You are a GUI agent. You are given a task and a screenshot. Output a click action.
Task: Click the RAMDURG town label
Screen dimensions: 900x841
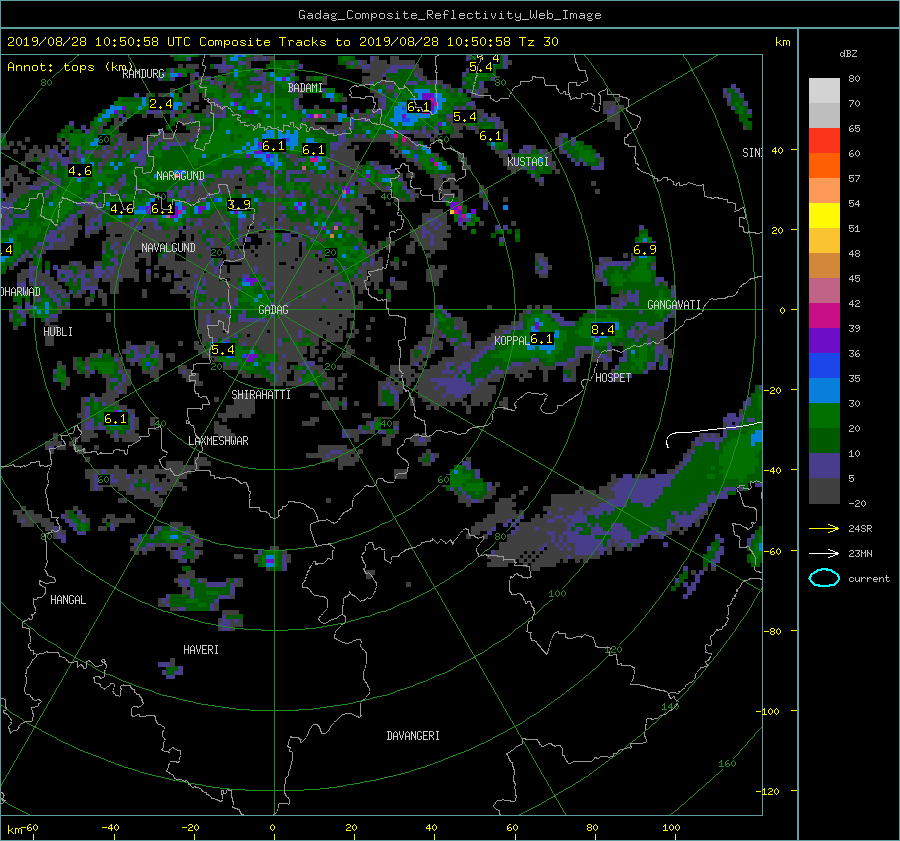click(x=143, y=74)
